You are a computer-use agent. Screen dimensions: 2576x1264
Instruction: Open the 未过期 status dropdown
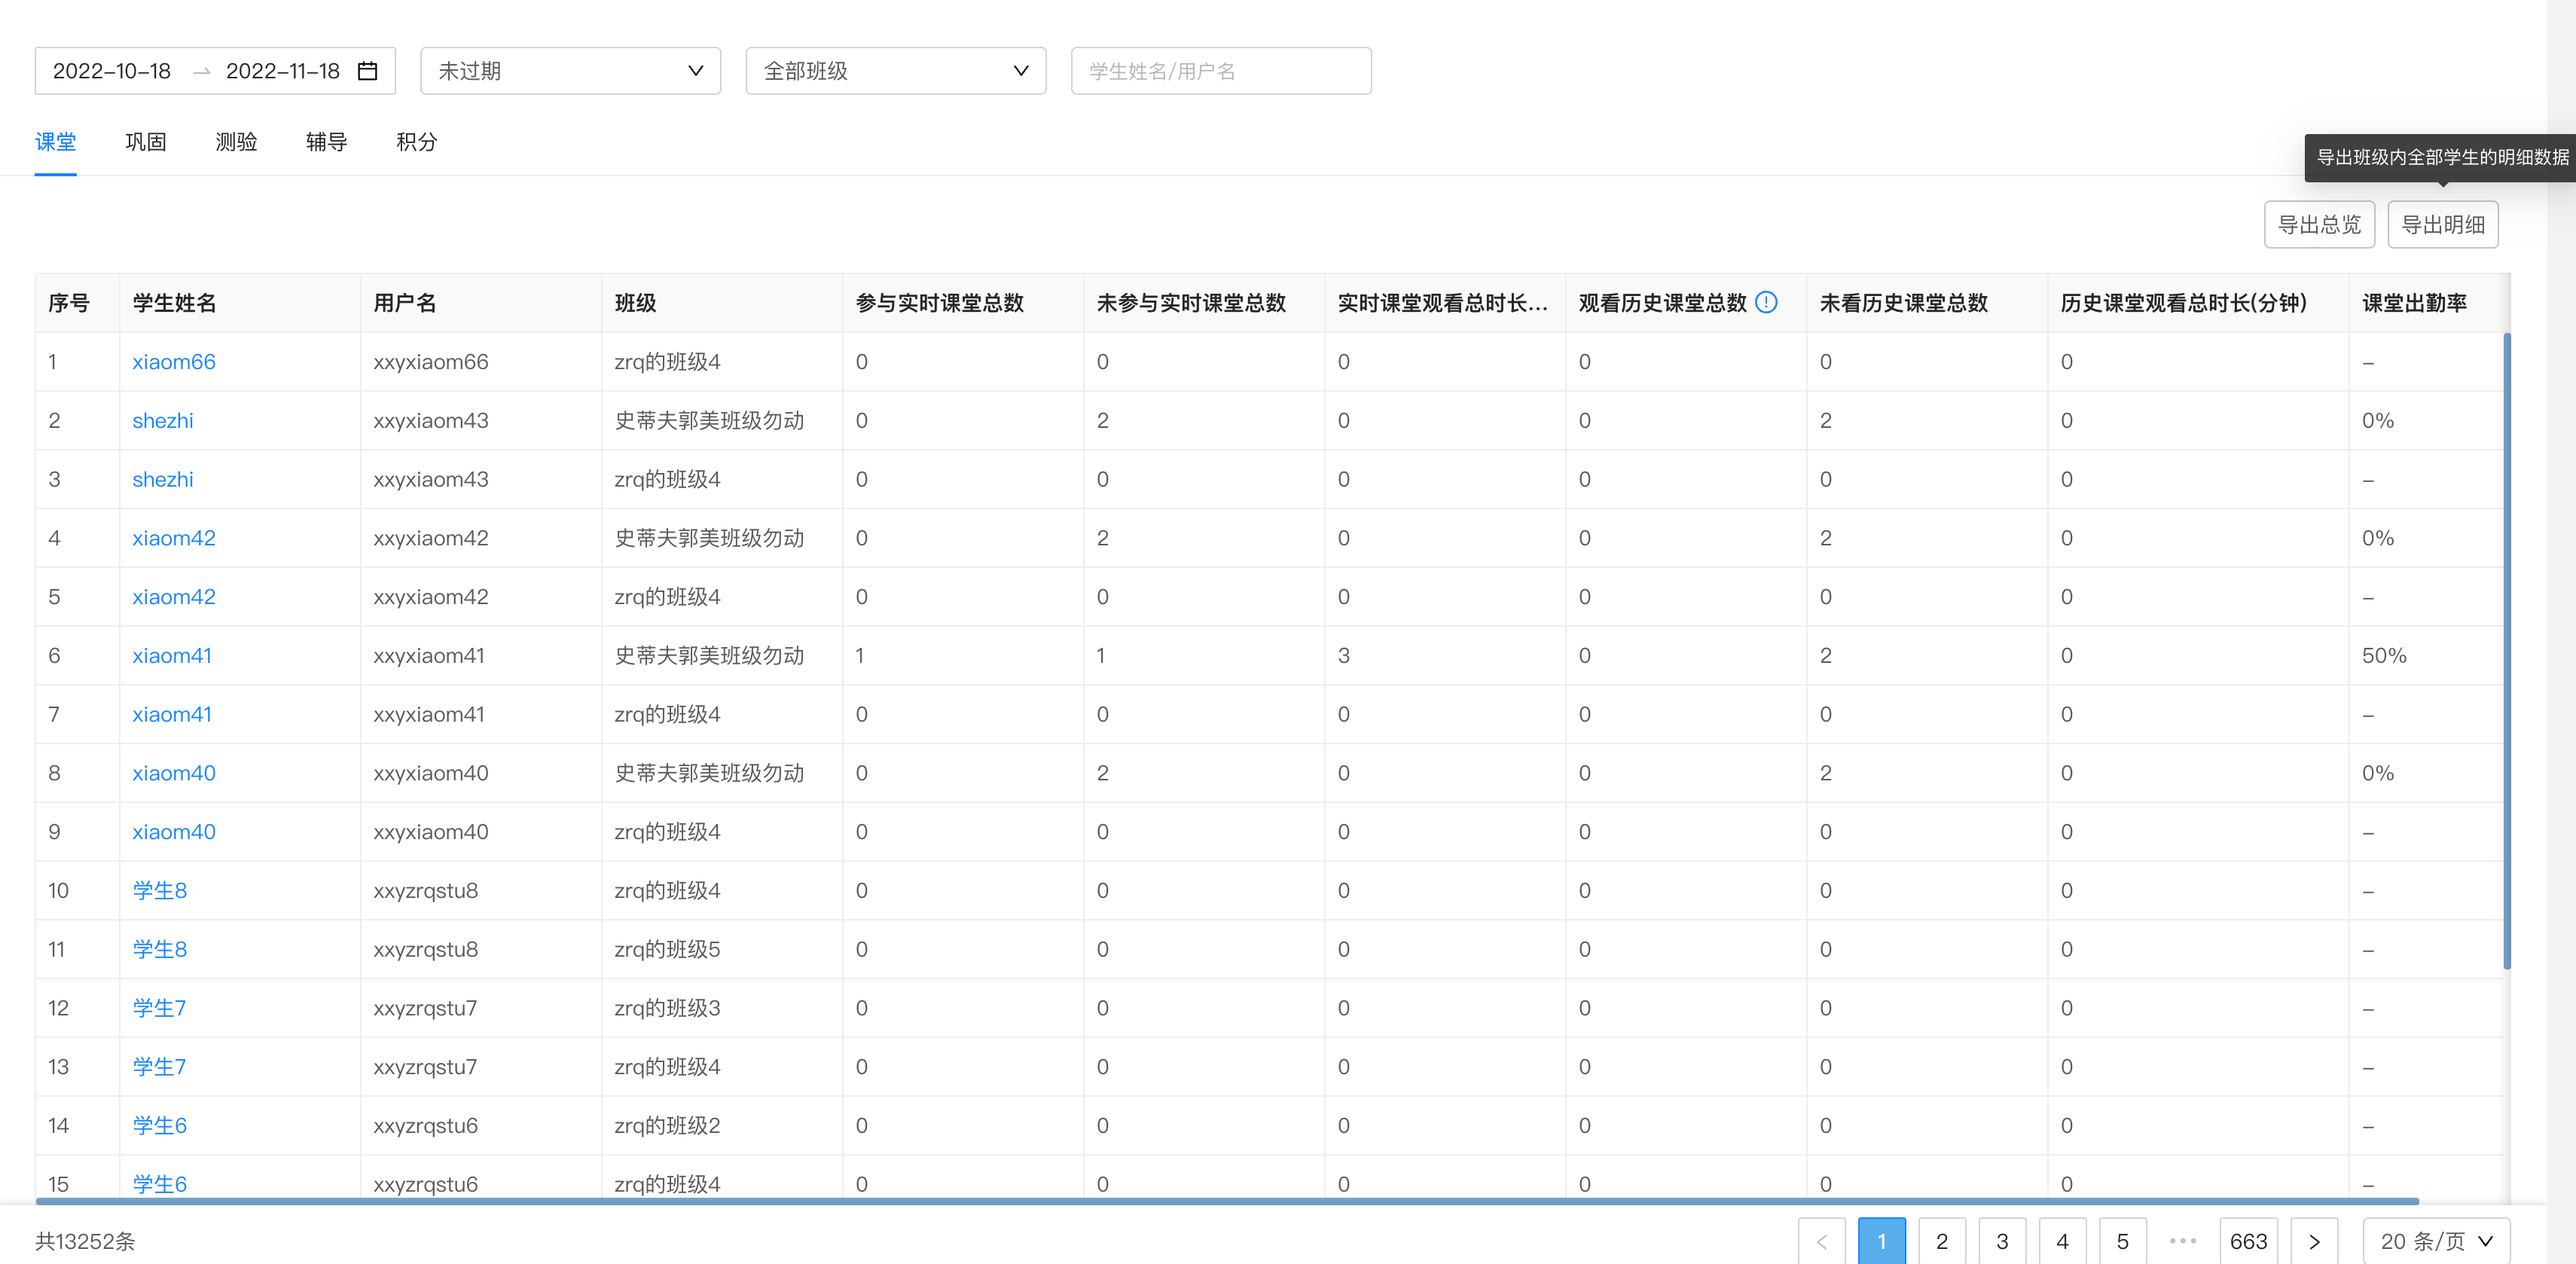pos(570,71)
